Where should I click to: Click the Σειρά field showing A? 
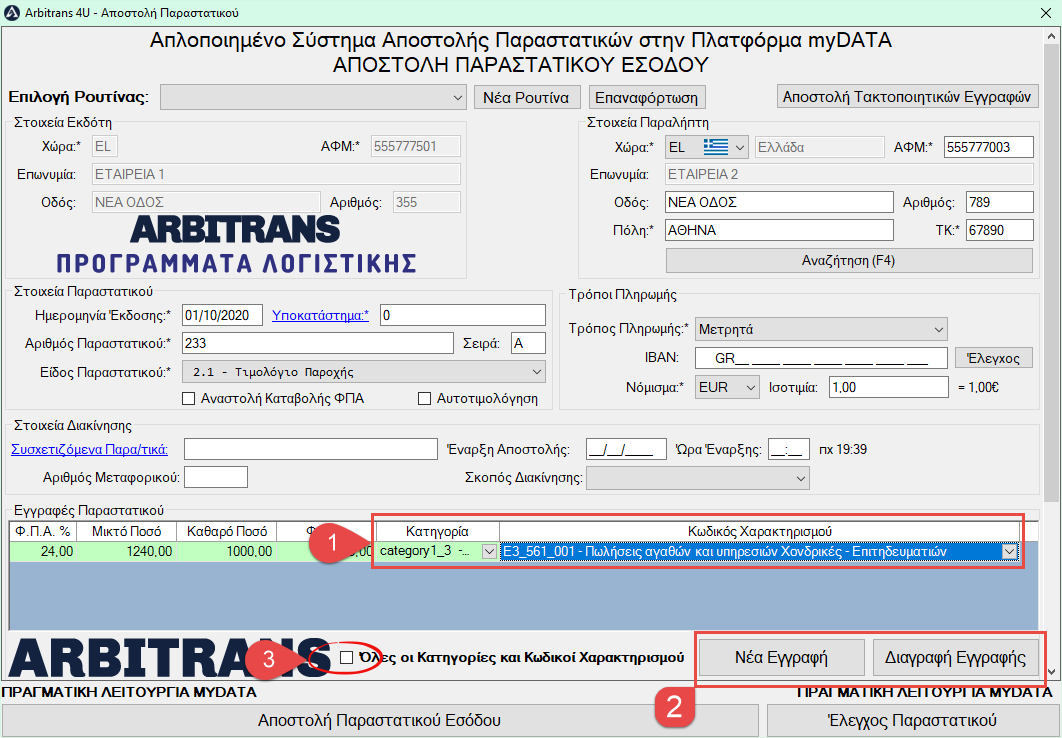(x=528, y=343)
